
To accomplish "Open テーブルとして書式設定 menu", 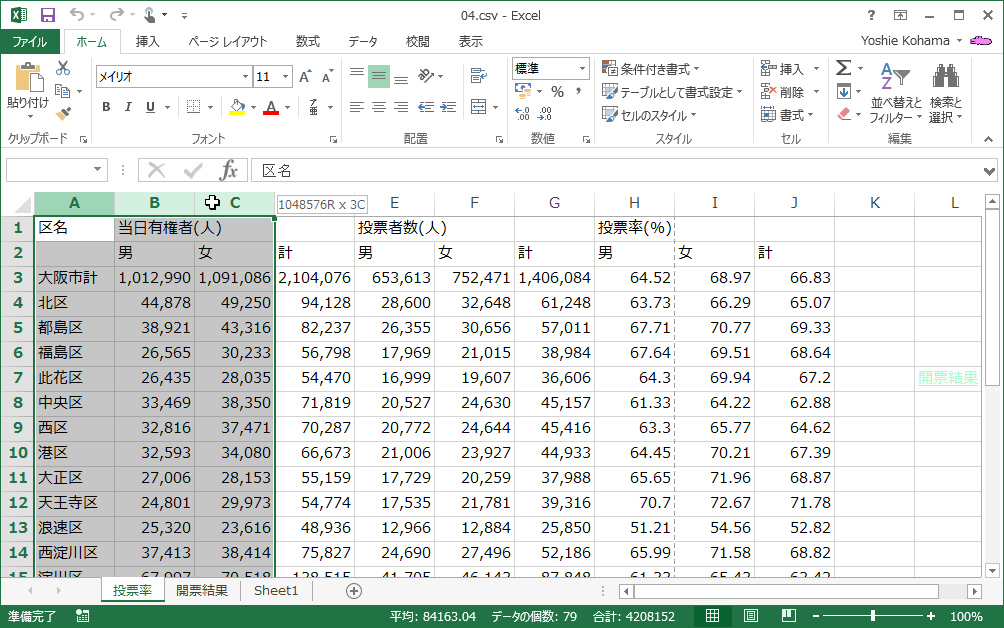I will pyautogui.click(x=672, y=92).
